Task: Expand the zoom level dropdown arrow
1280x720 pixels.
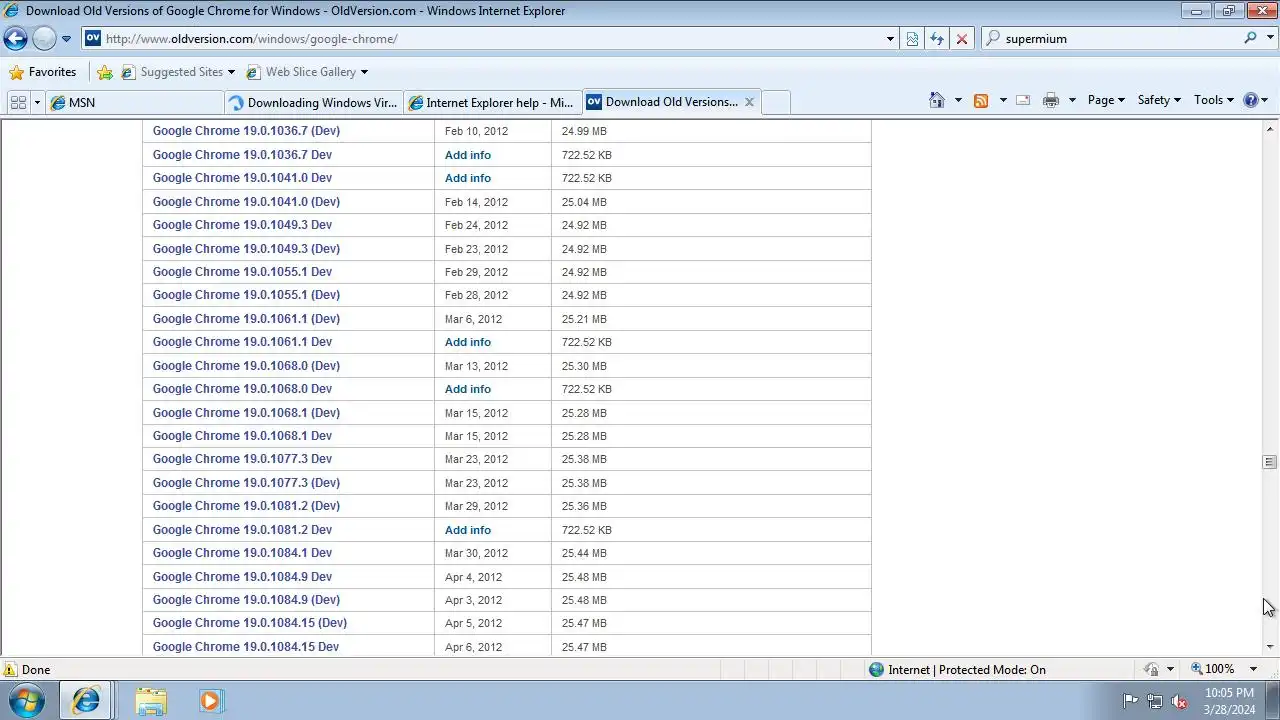Action: [x=1253, y=669]
